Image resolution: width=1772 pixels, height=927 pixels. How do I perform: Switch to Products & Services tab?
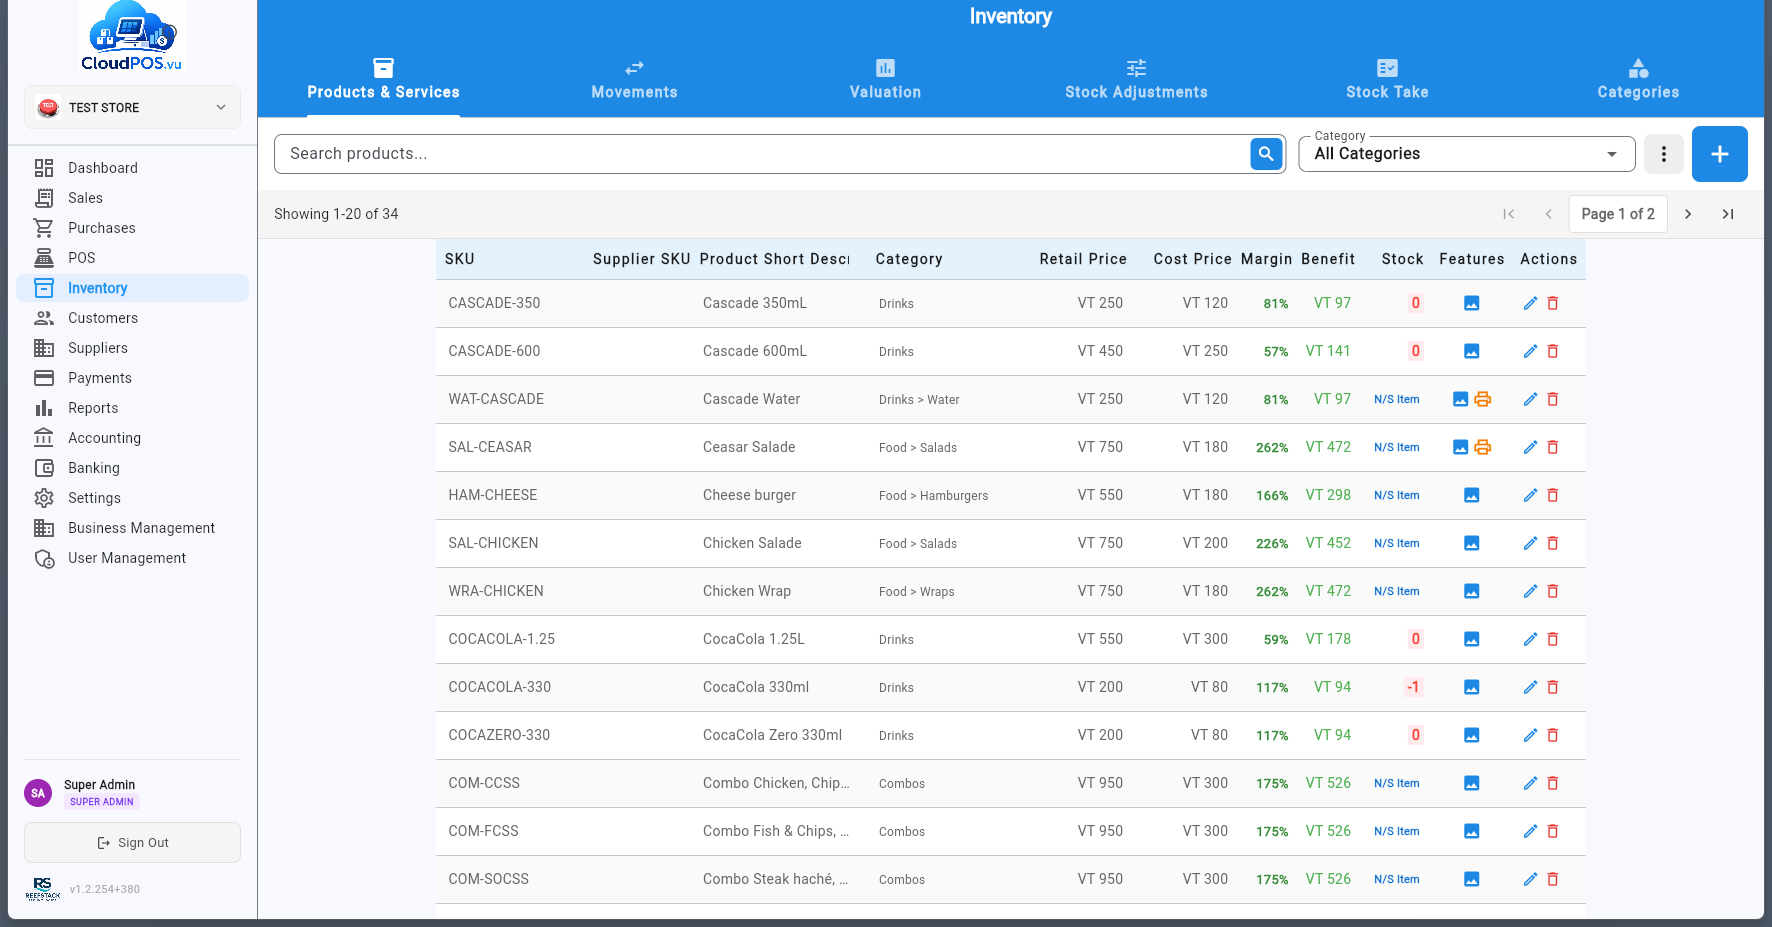click(383, 80)
